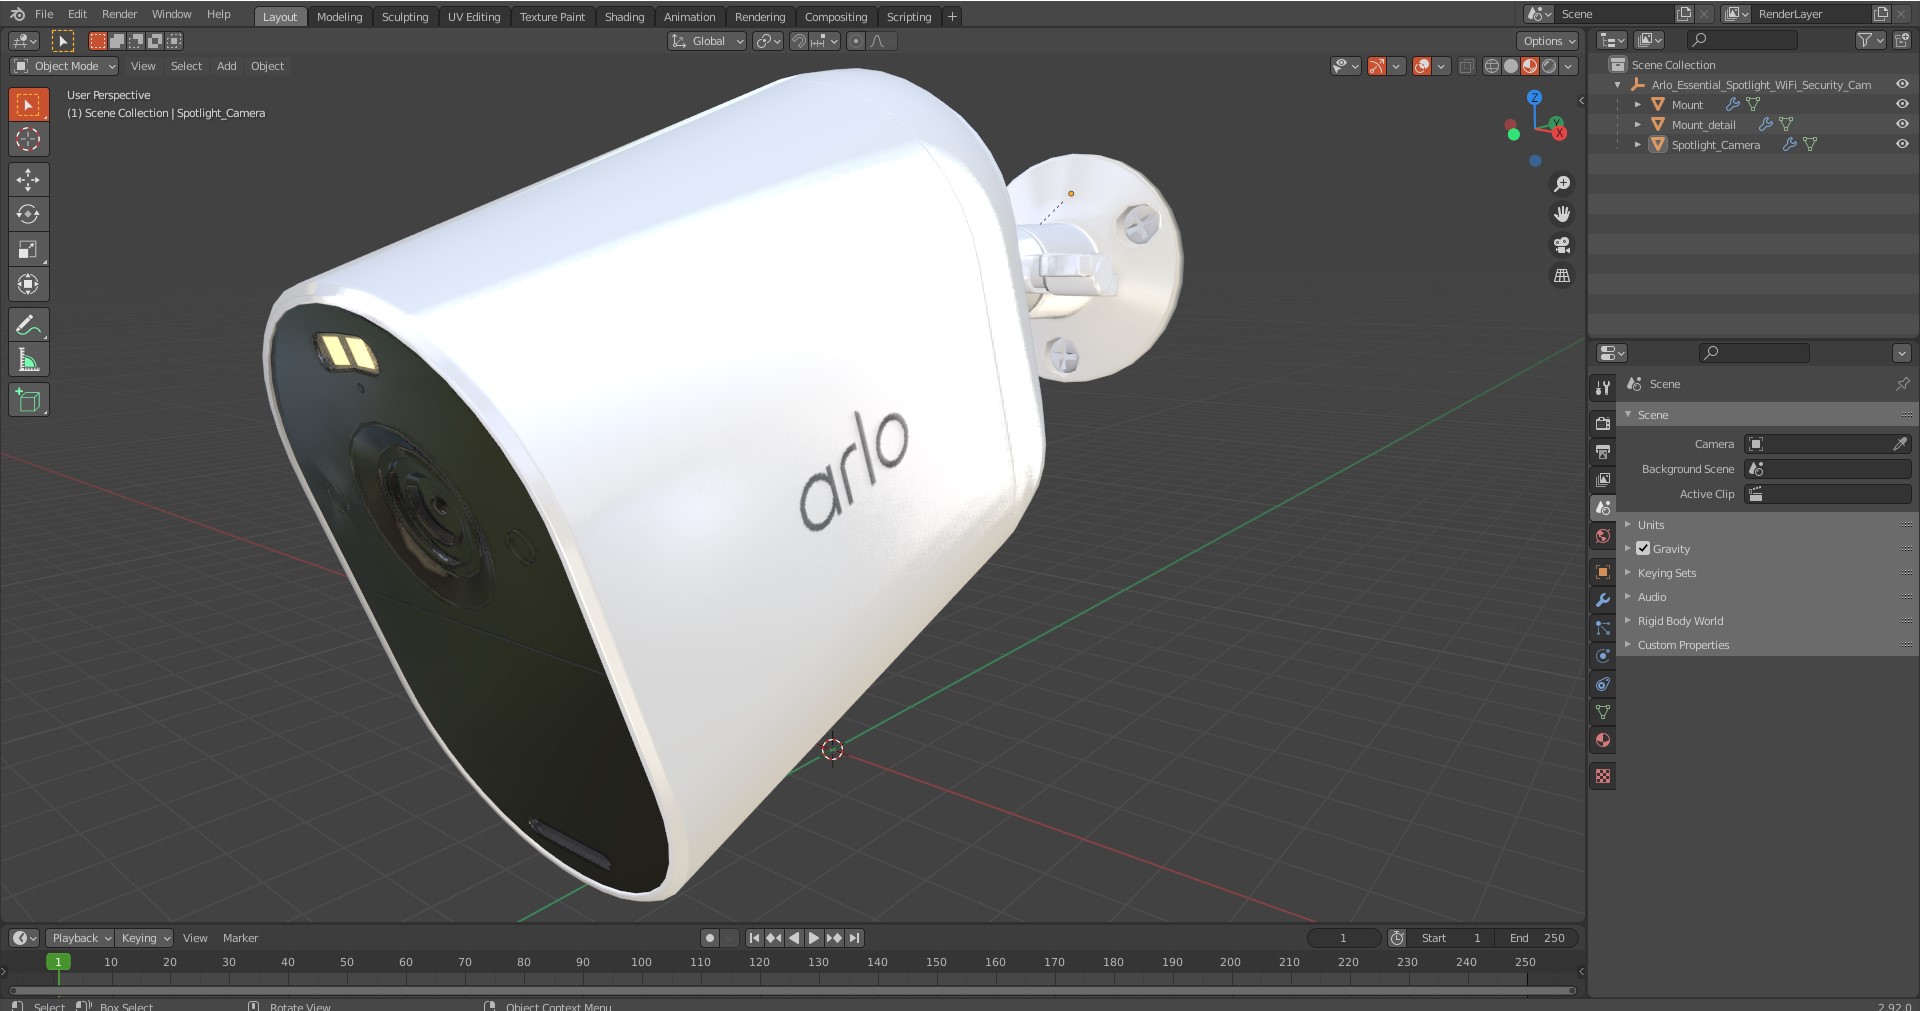Expand the Keying Sets panel
Image resolution: width=1920 pixels, height=1011 pixels.
1666,573
